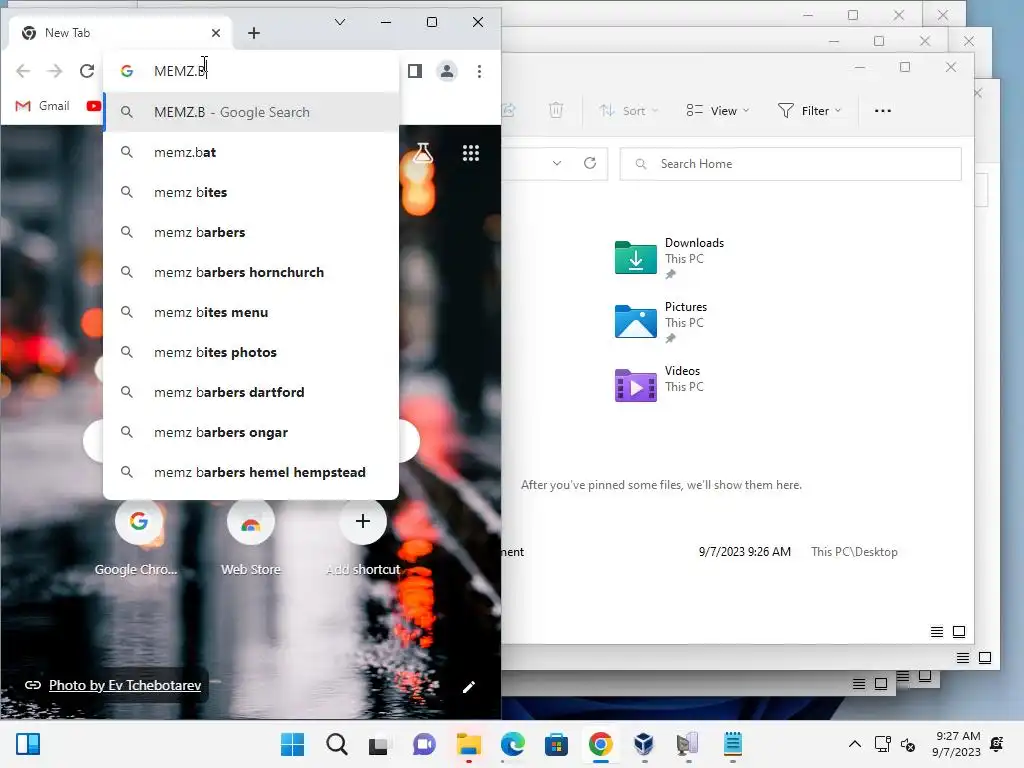The height and width of the screenshot is (768, 1024).
Task: Open the Videos folder
Action: (x=660, y=384)
